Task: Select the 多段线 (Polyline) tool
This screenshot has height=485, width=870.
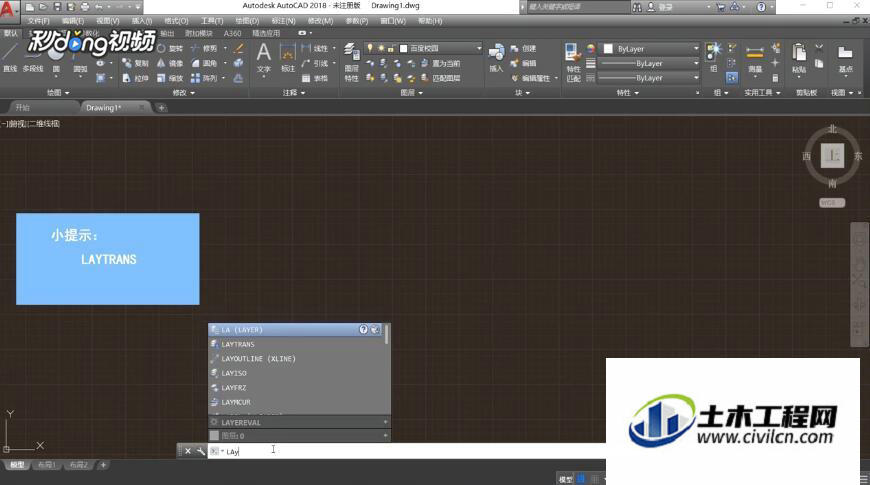Action: pyautogui.click(x=33, y=61)
